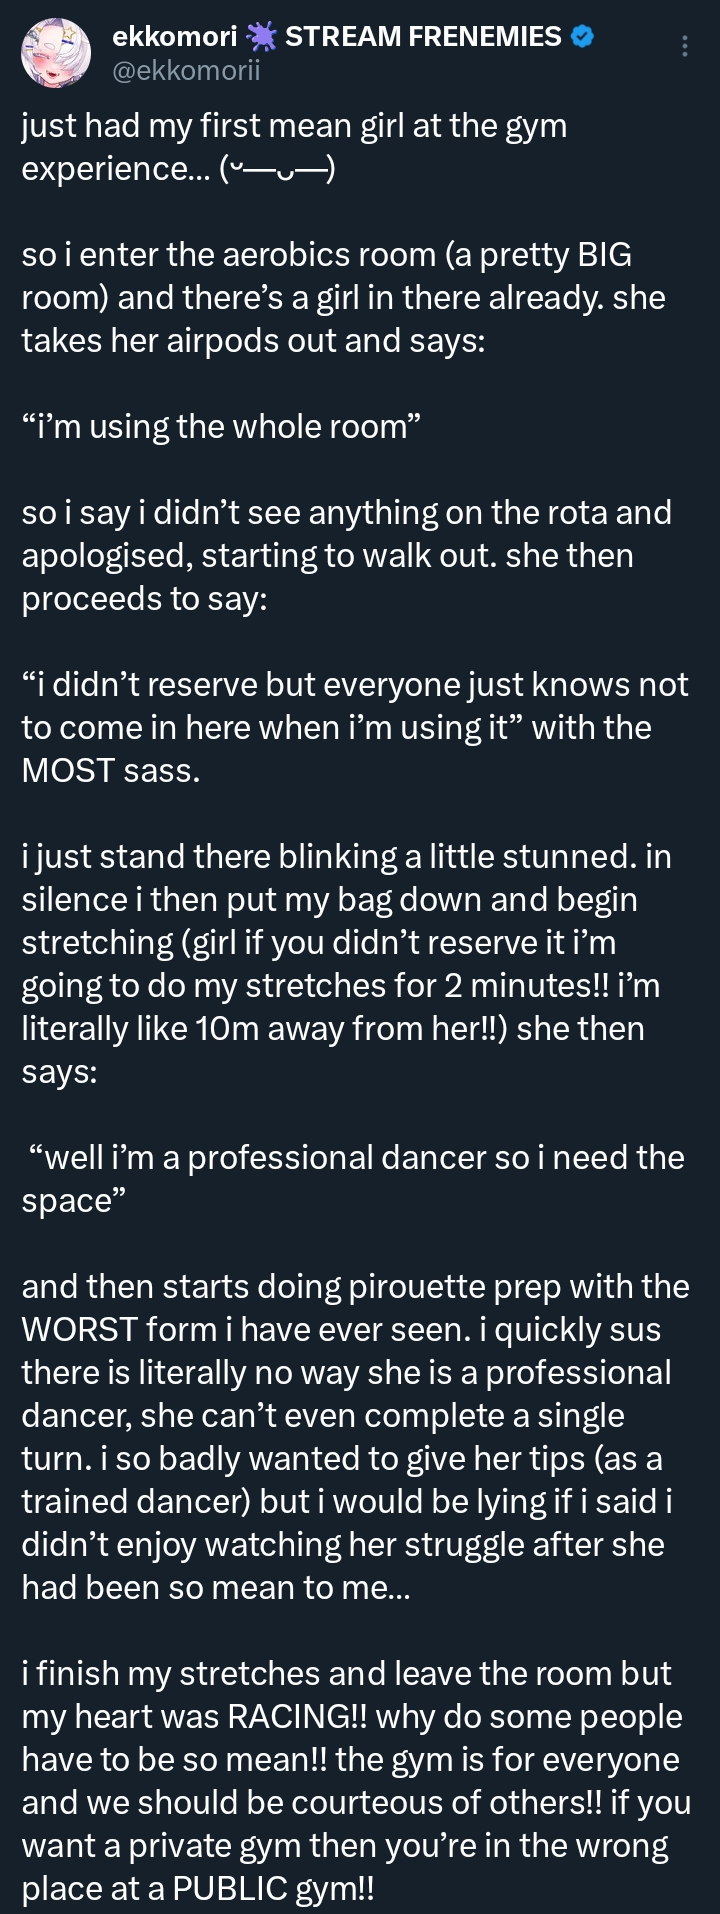Click the purple splat emoji in display name
Screen dimensions: 720x1914
[261, 38]
